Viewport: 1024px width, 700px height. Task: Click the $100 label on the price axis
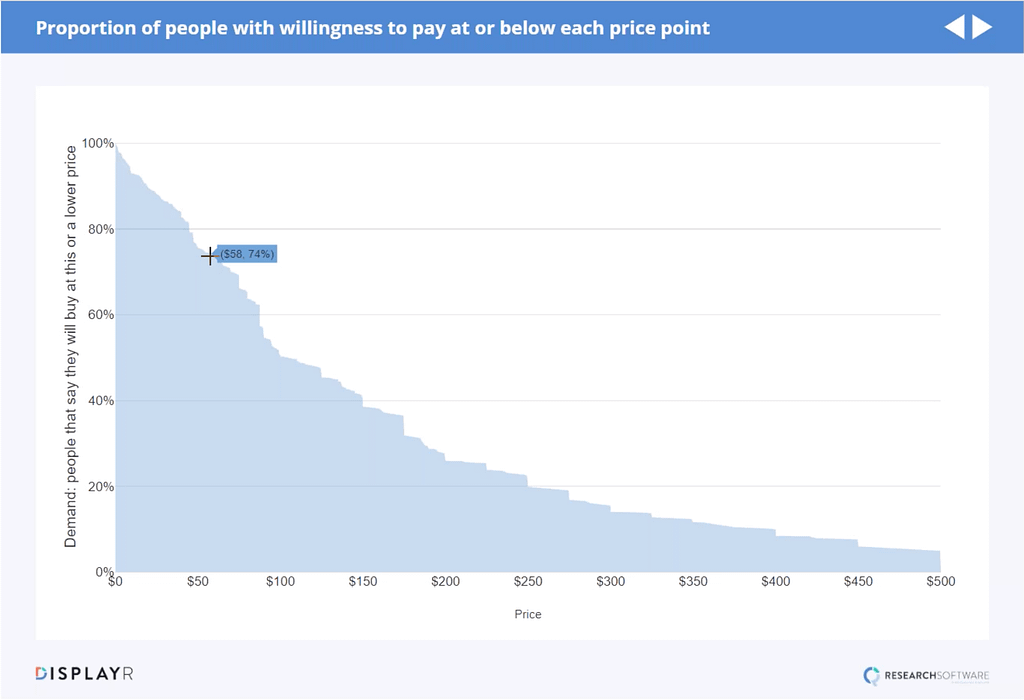pos(280,582)
